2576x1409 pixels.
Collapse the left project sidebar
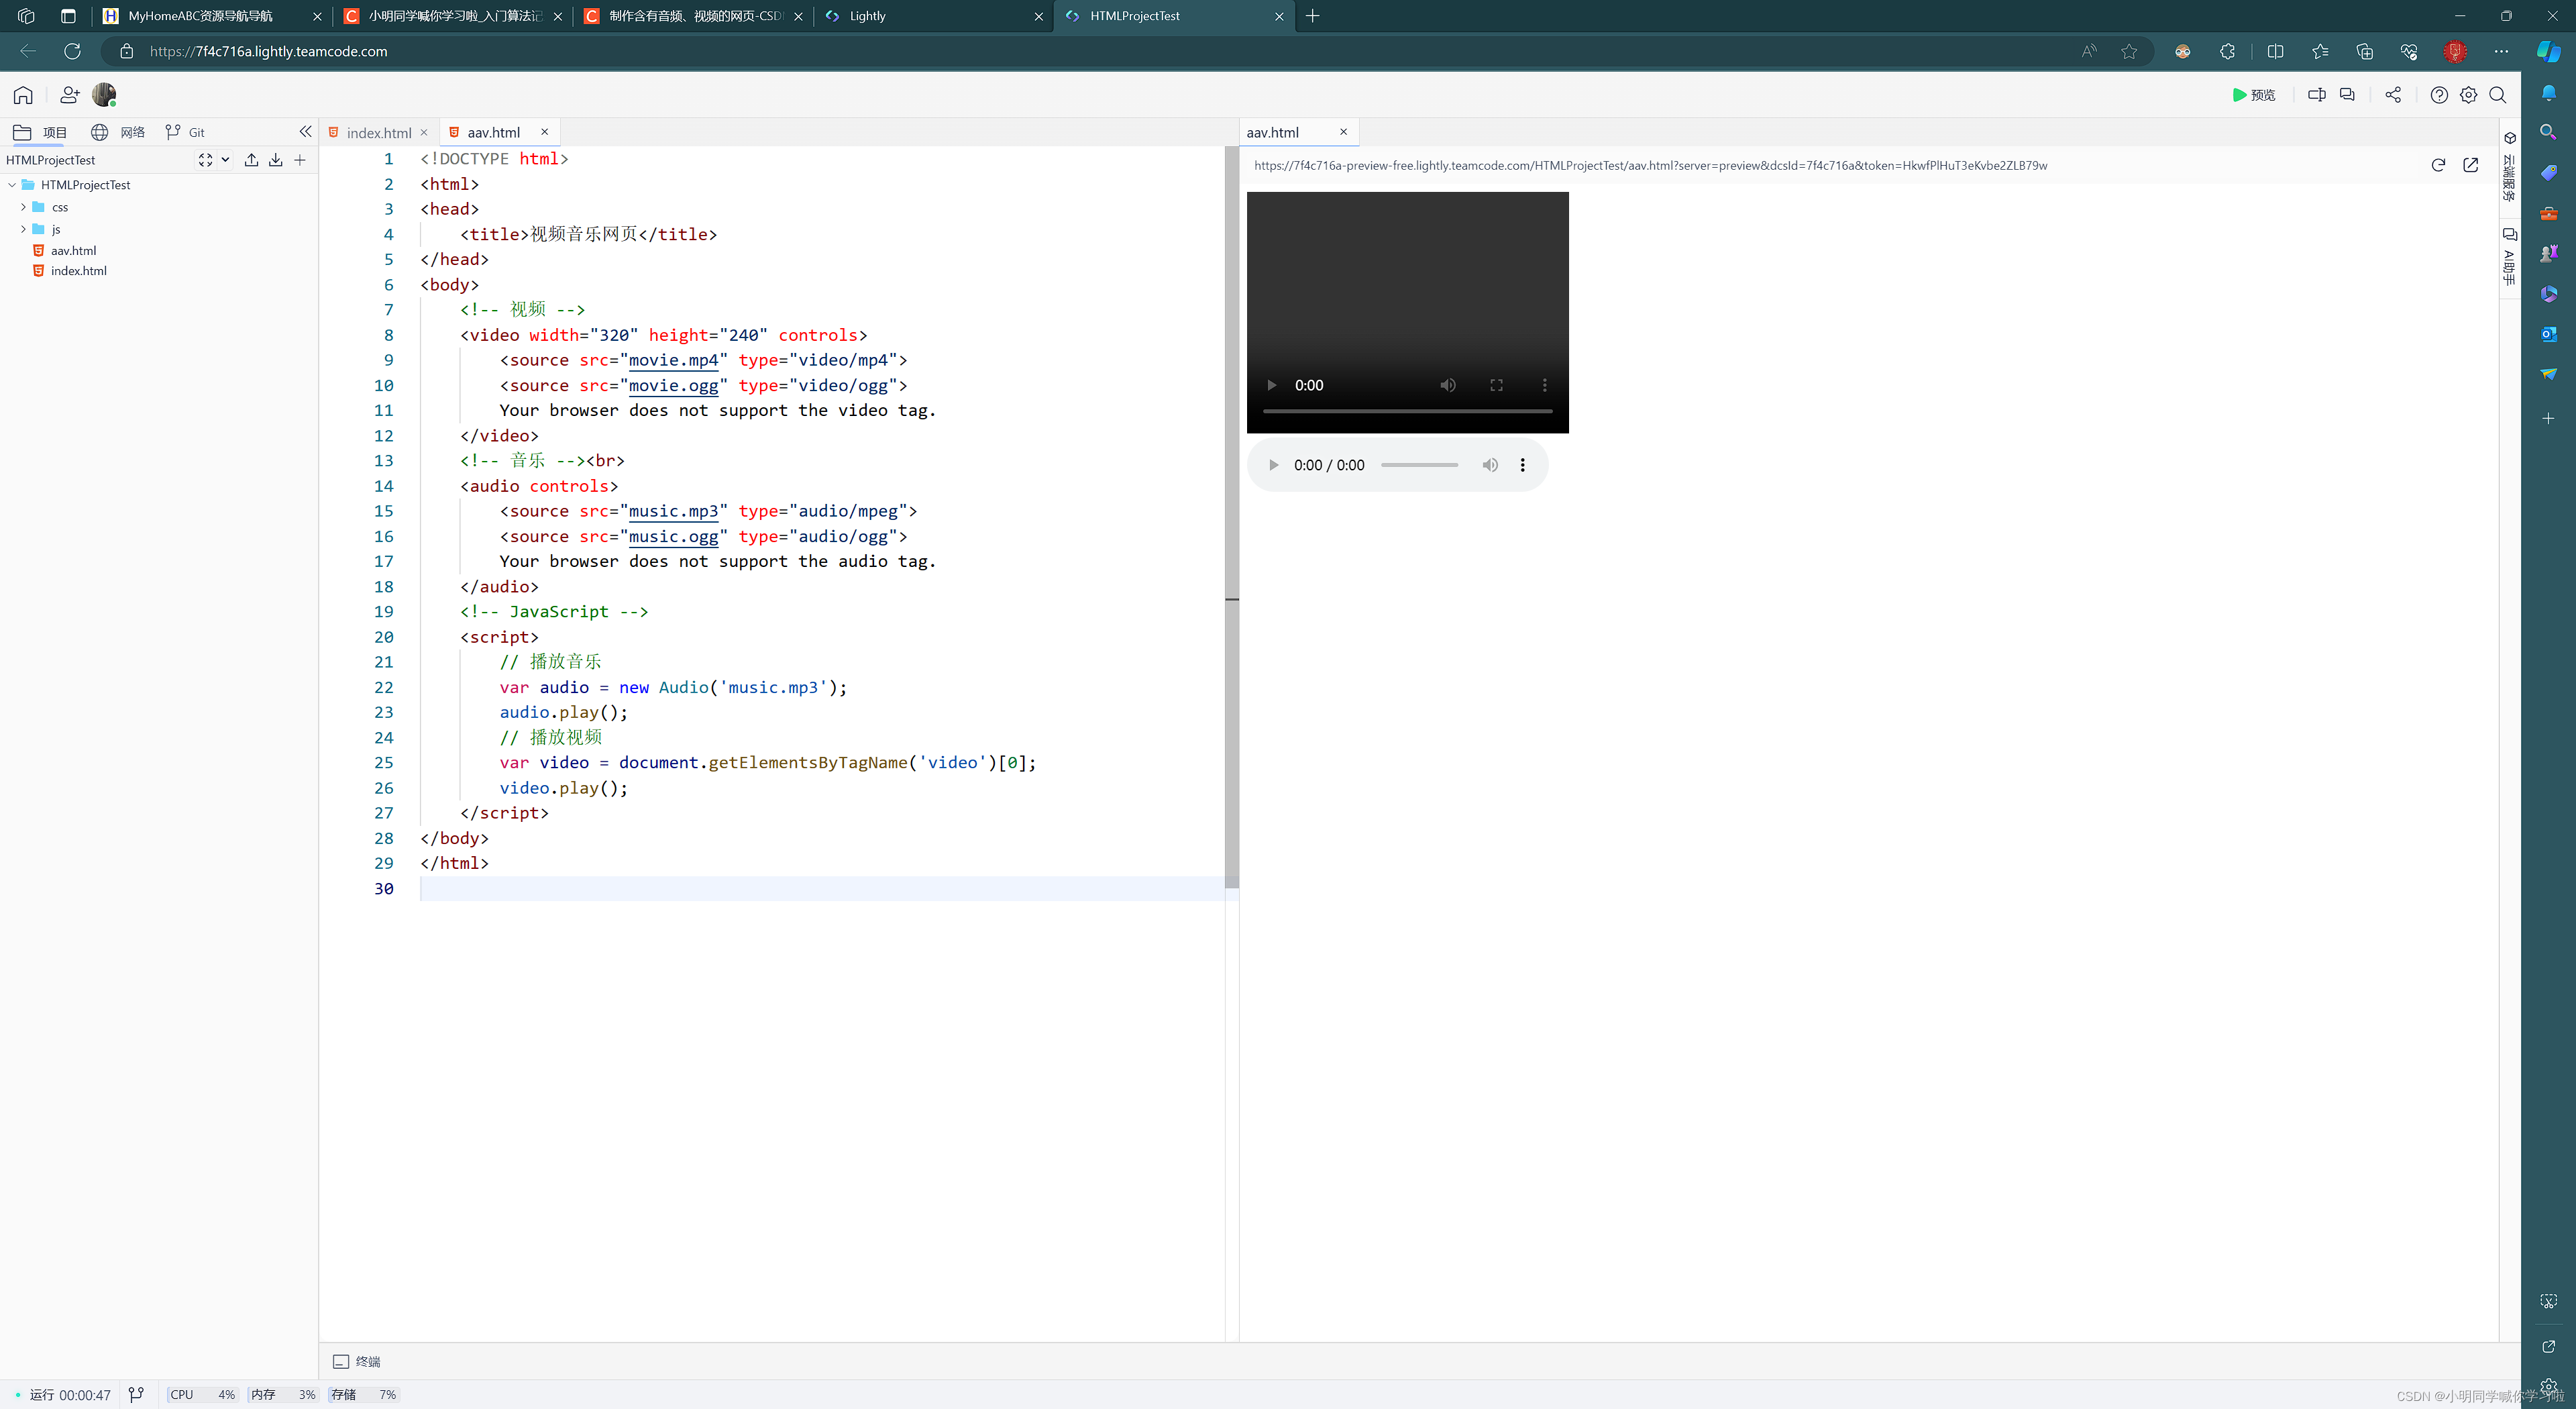[305, 132]
